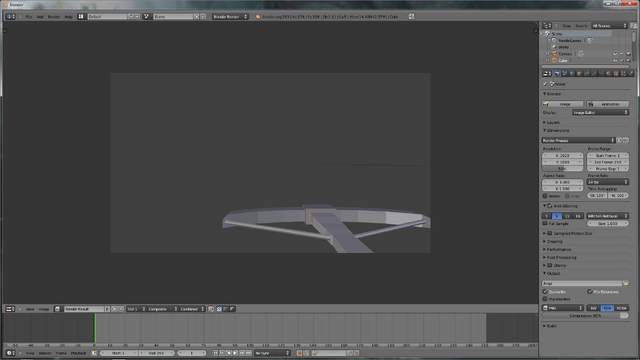The height and width of the screenshot is (360, 640).
Task: Click the timeline editor type selector icon
Action: click(10, 353)
